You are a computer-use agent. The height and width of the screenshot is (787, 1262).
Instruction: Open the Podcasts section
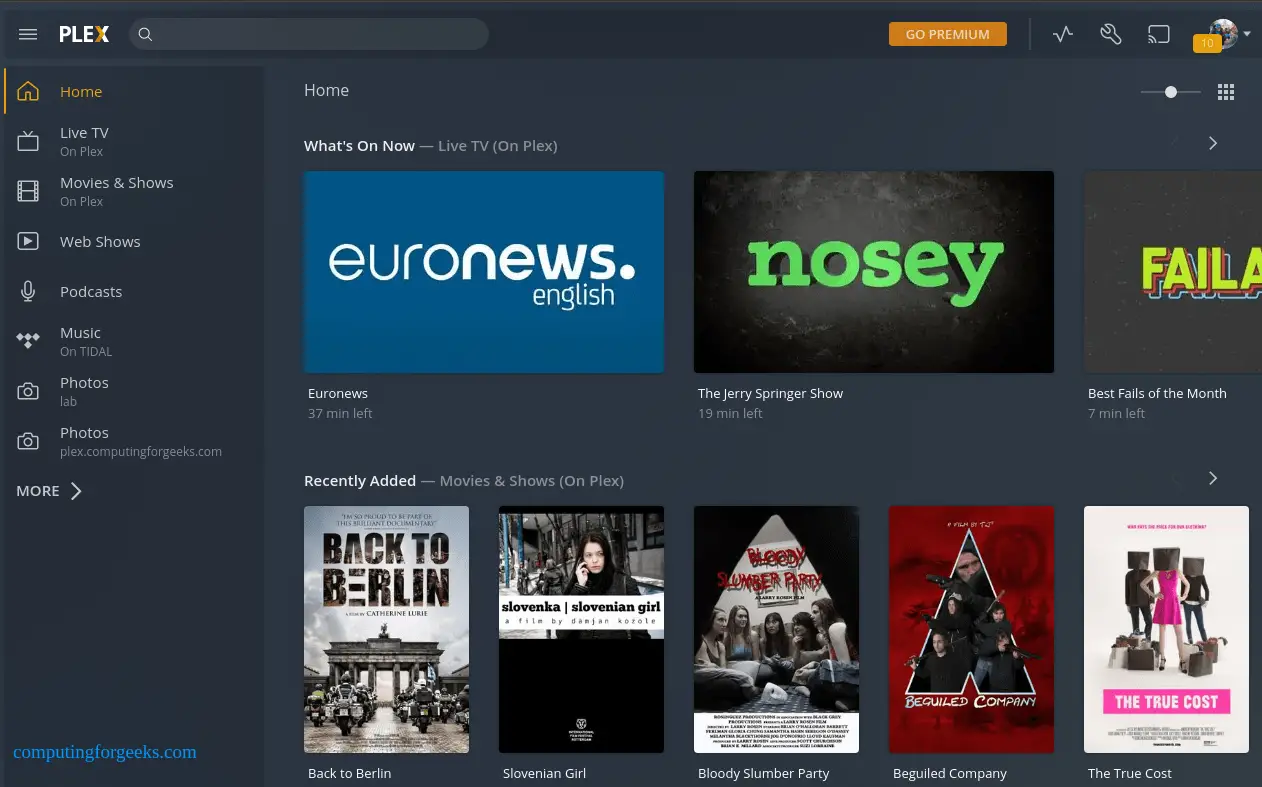point(91,291)
